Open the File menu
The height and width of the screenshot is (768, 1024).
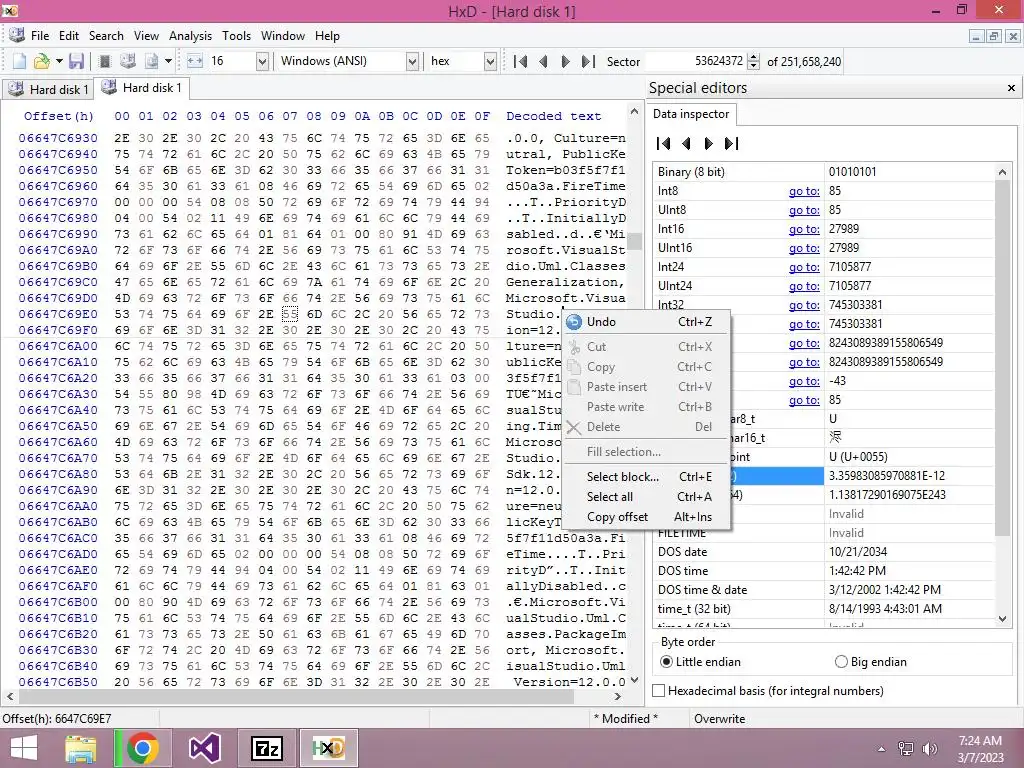[x=40, y=36]
